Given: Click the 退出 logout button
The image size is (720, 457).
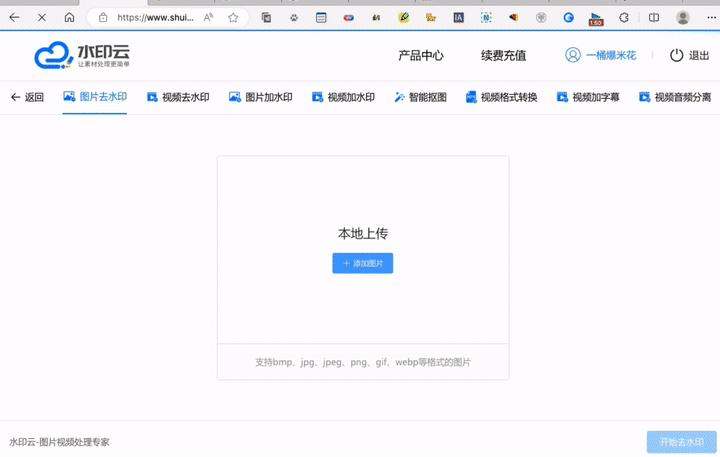Looking at the screenshot, I should (x=689, y=56).
